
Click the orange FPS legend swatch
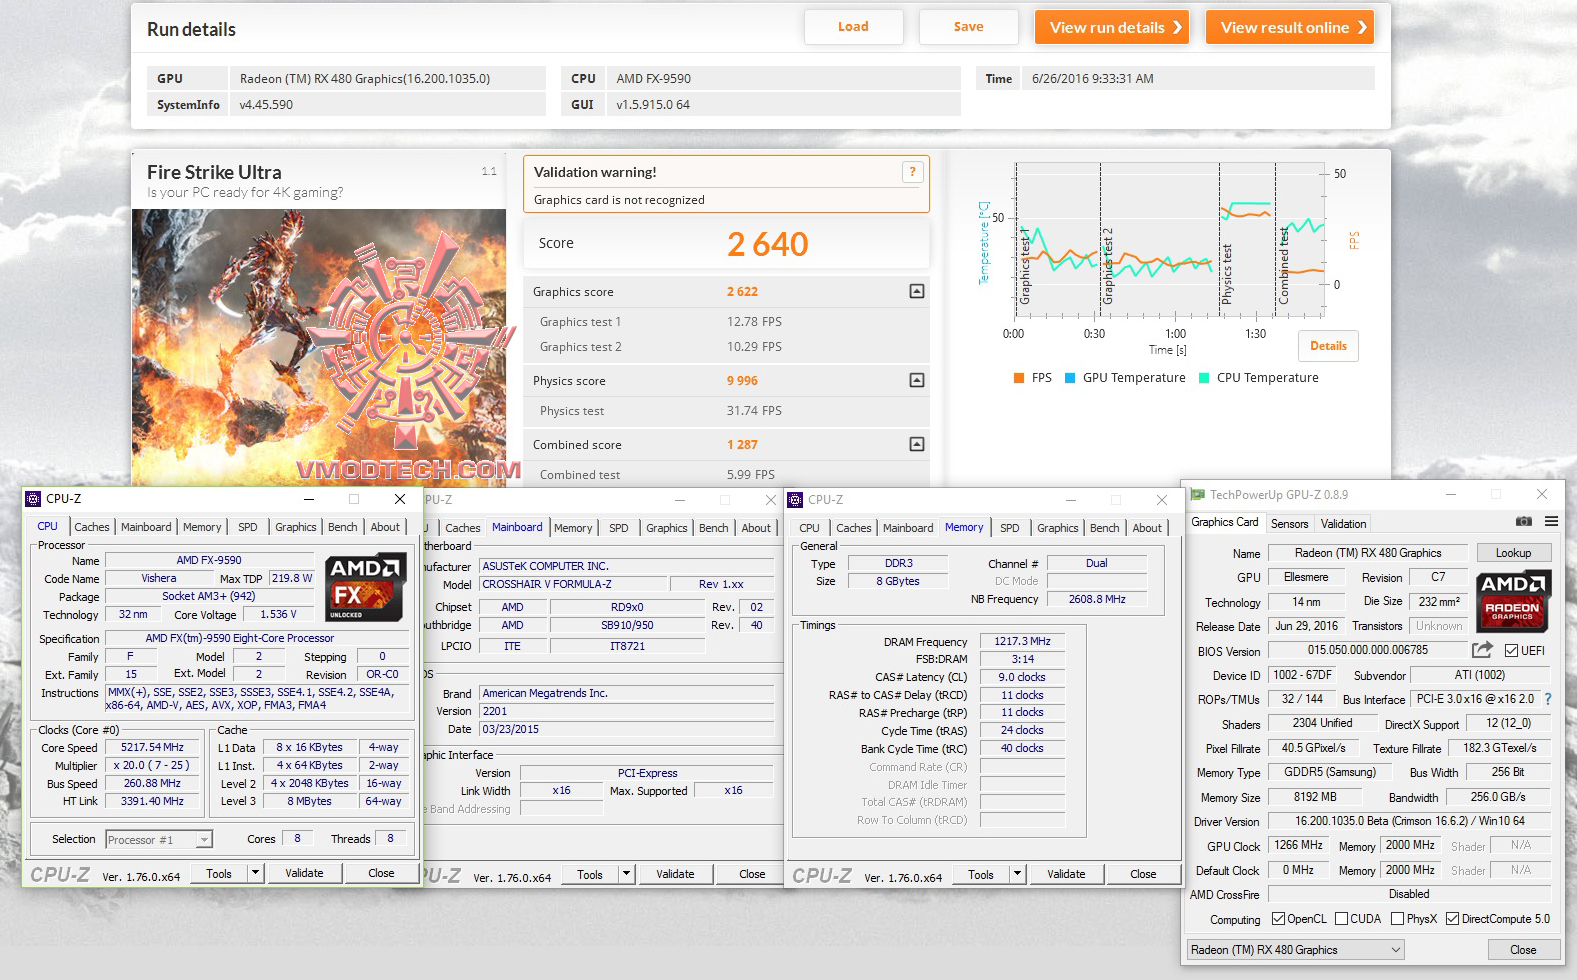1019,378
